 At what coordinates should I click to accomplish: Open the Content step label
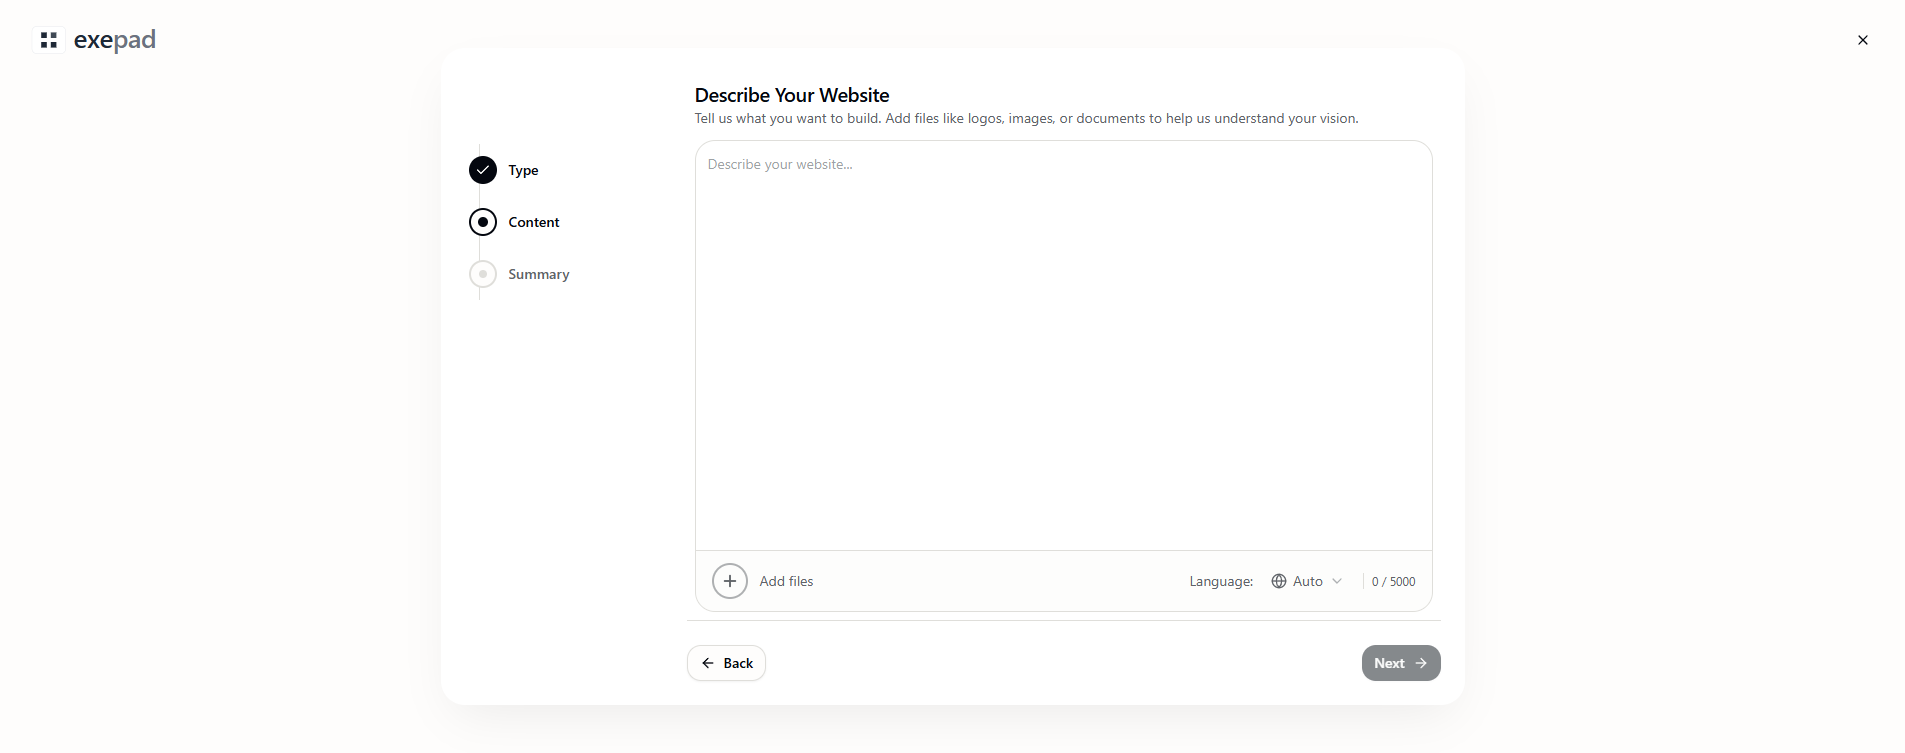point(533,222)
